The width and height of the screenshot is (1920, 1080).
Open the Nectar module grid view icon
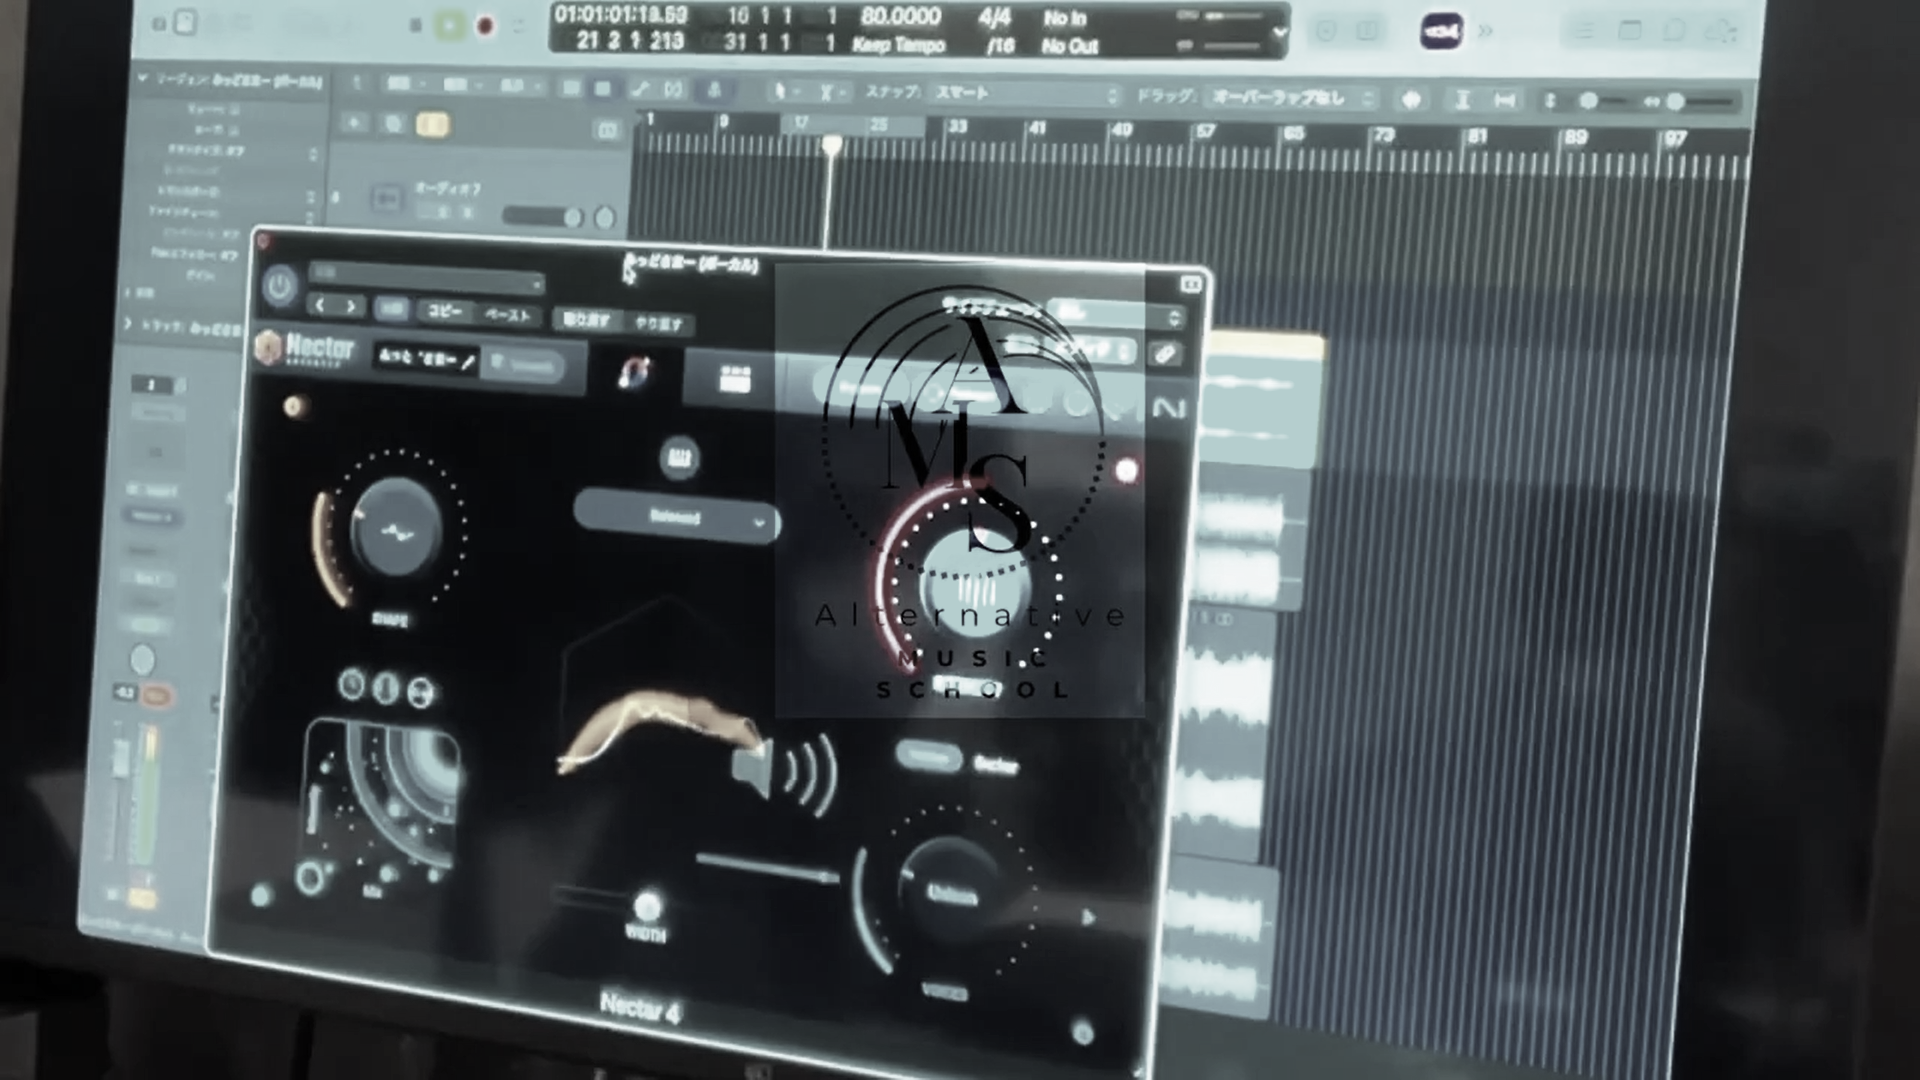tap(735, 379)
